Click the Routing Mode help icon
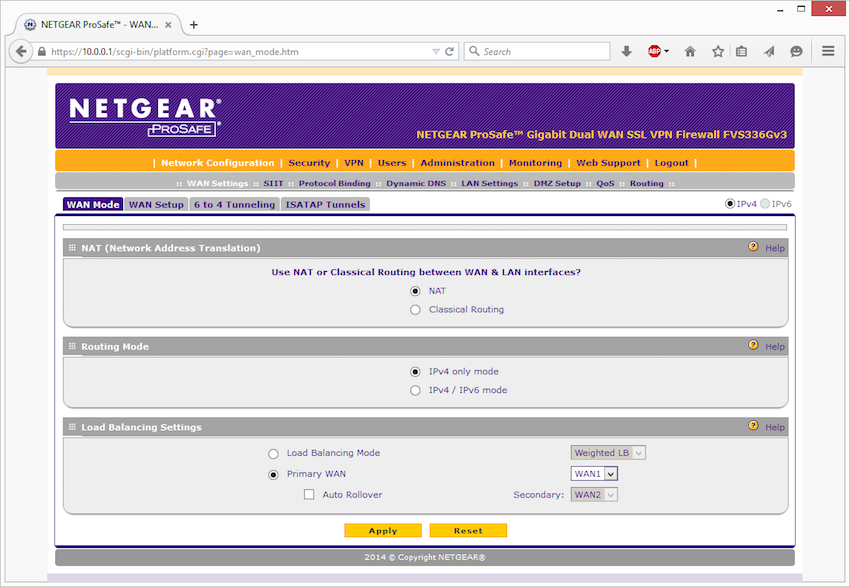Viewport: 850px width, 587px height. point(754,345)
